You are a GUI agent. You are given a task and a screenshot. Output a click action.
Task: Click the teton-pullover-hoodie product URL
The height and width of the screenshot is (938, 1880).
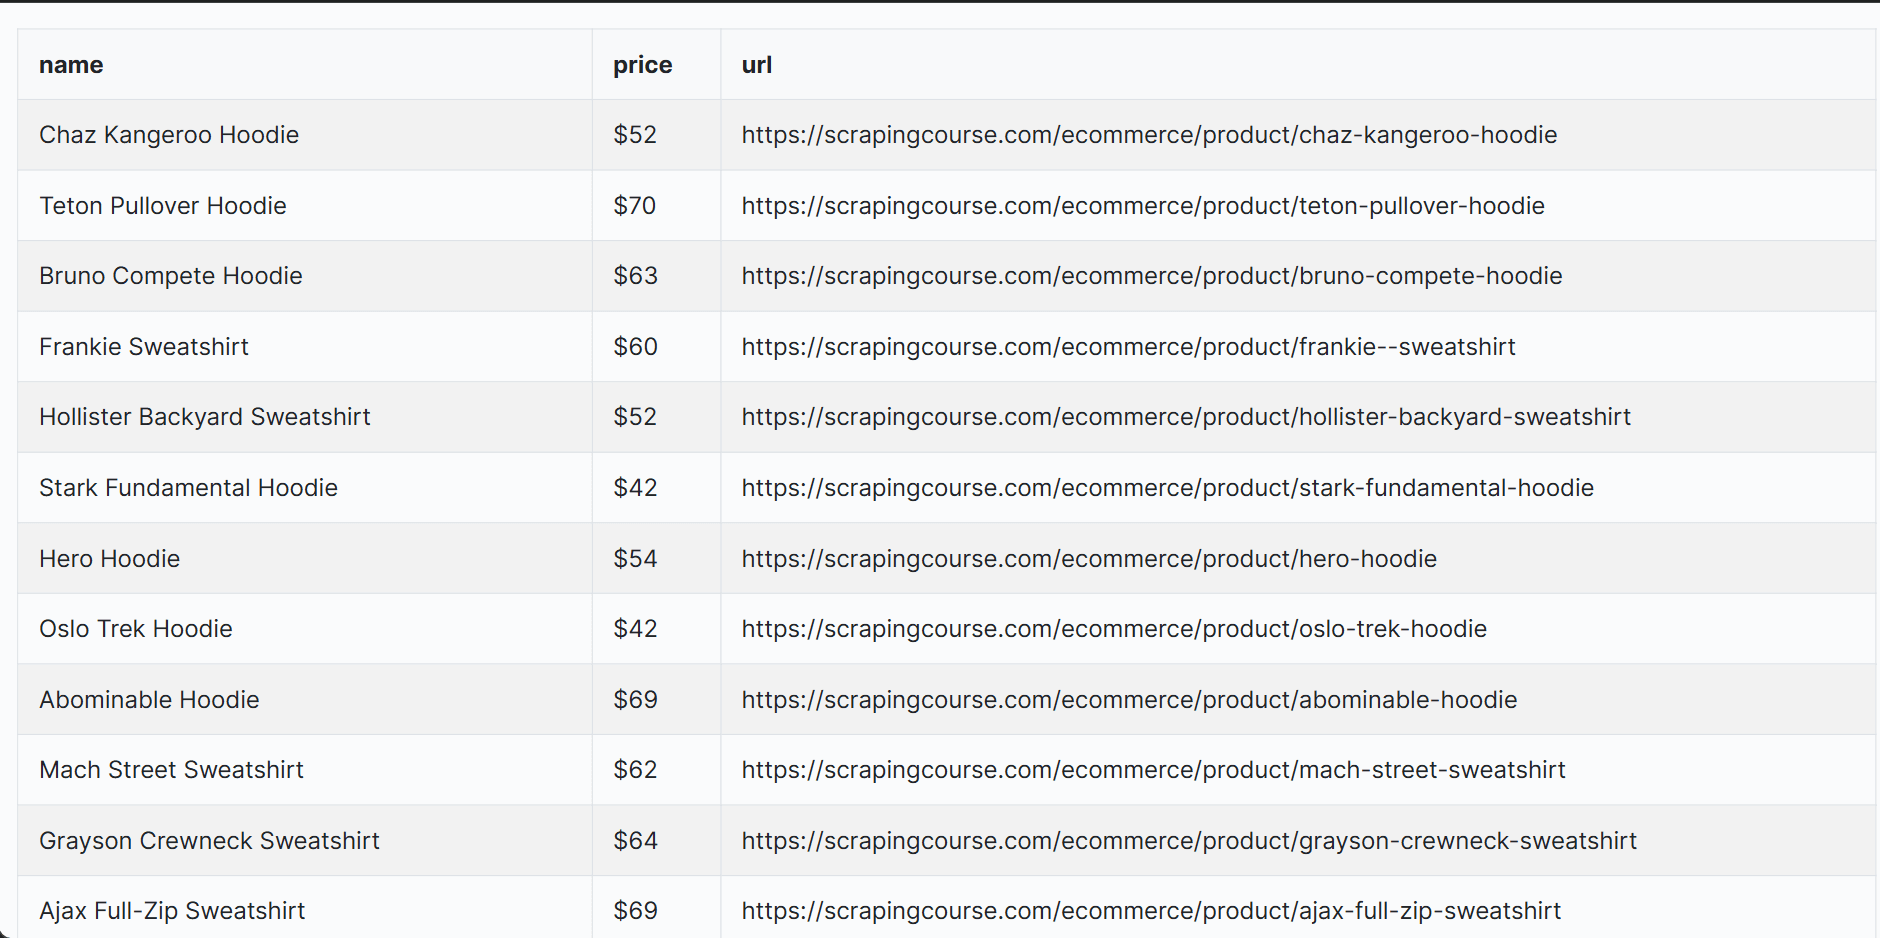click(1143, 206)
